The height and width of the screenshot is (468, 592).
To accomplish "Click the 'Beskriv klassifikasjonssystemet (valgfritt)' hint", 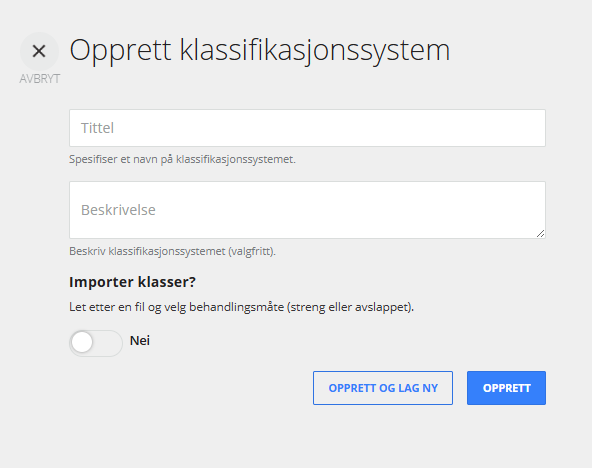I will [x=173, y=251].
